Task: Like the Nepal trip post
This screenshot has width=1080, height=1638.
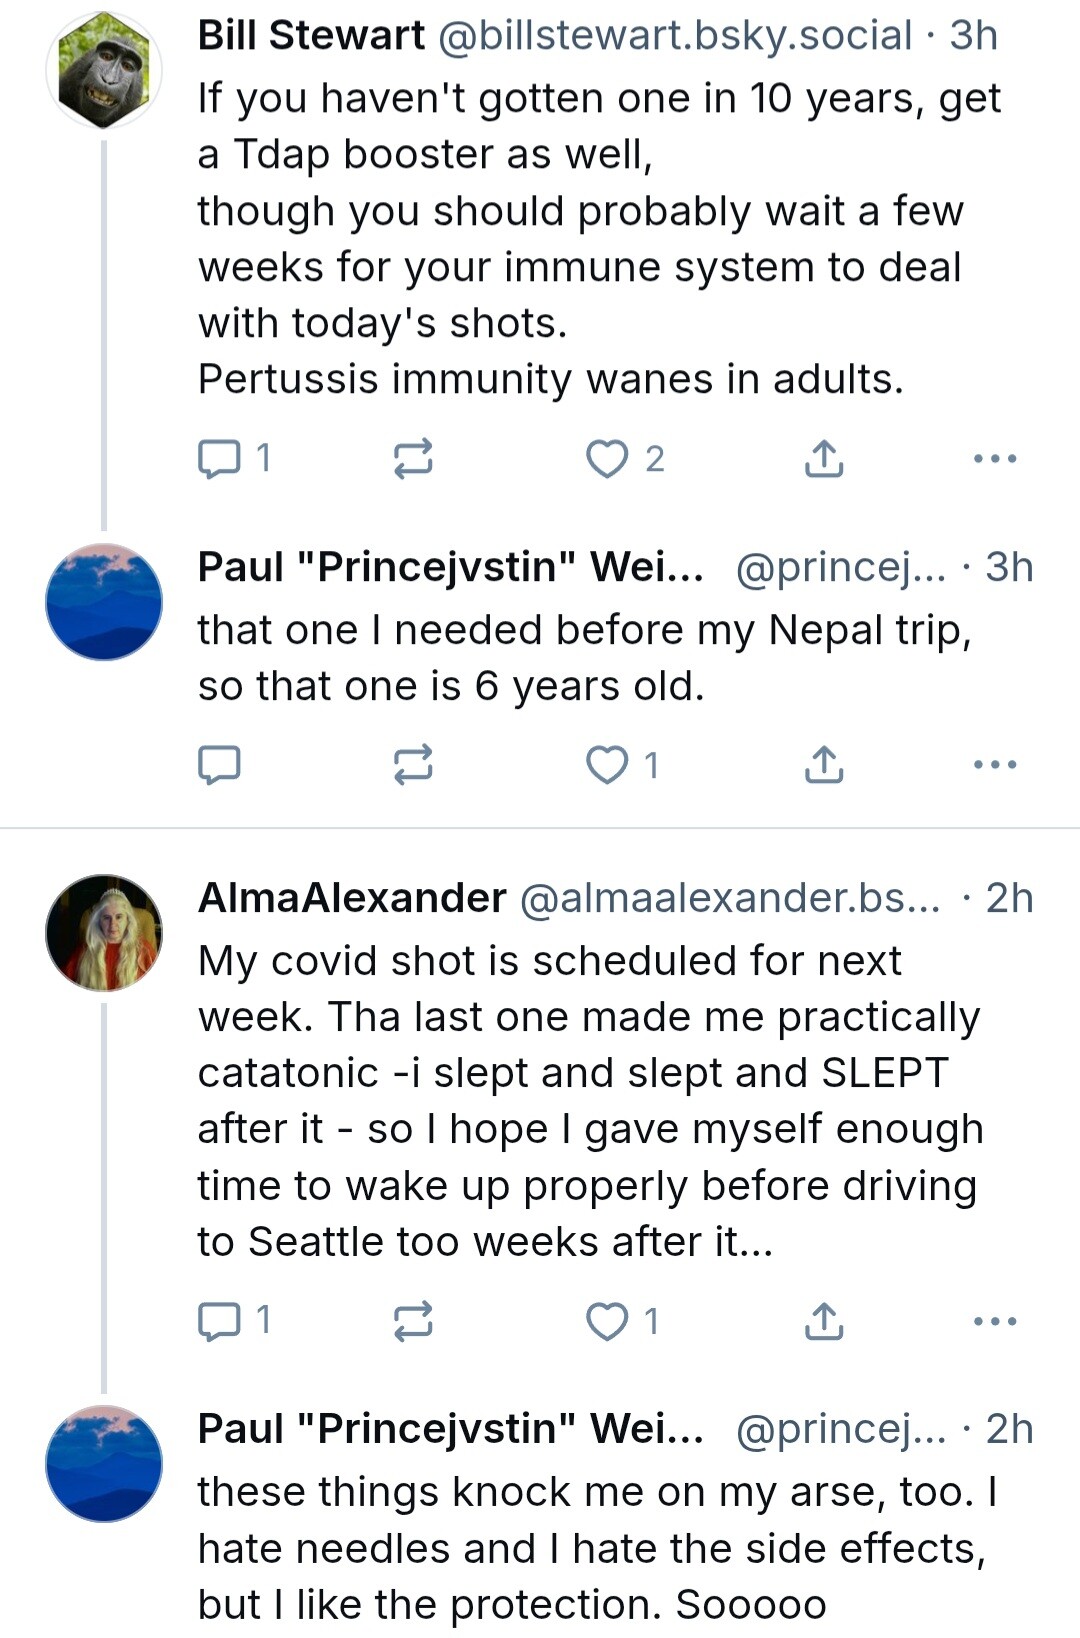Action: (x=622, y=765)
